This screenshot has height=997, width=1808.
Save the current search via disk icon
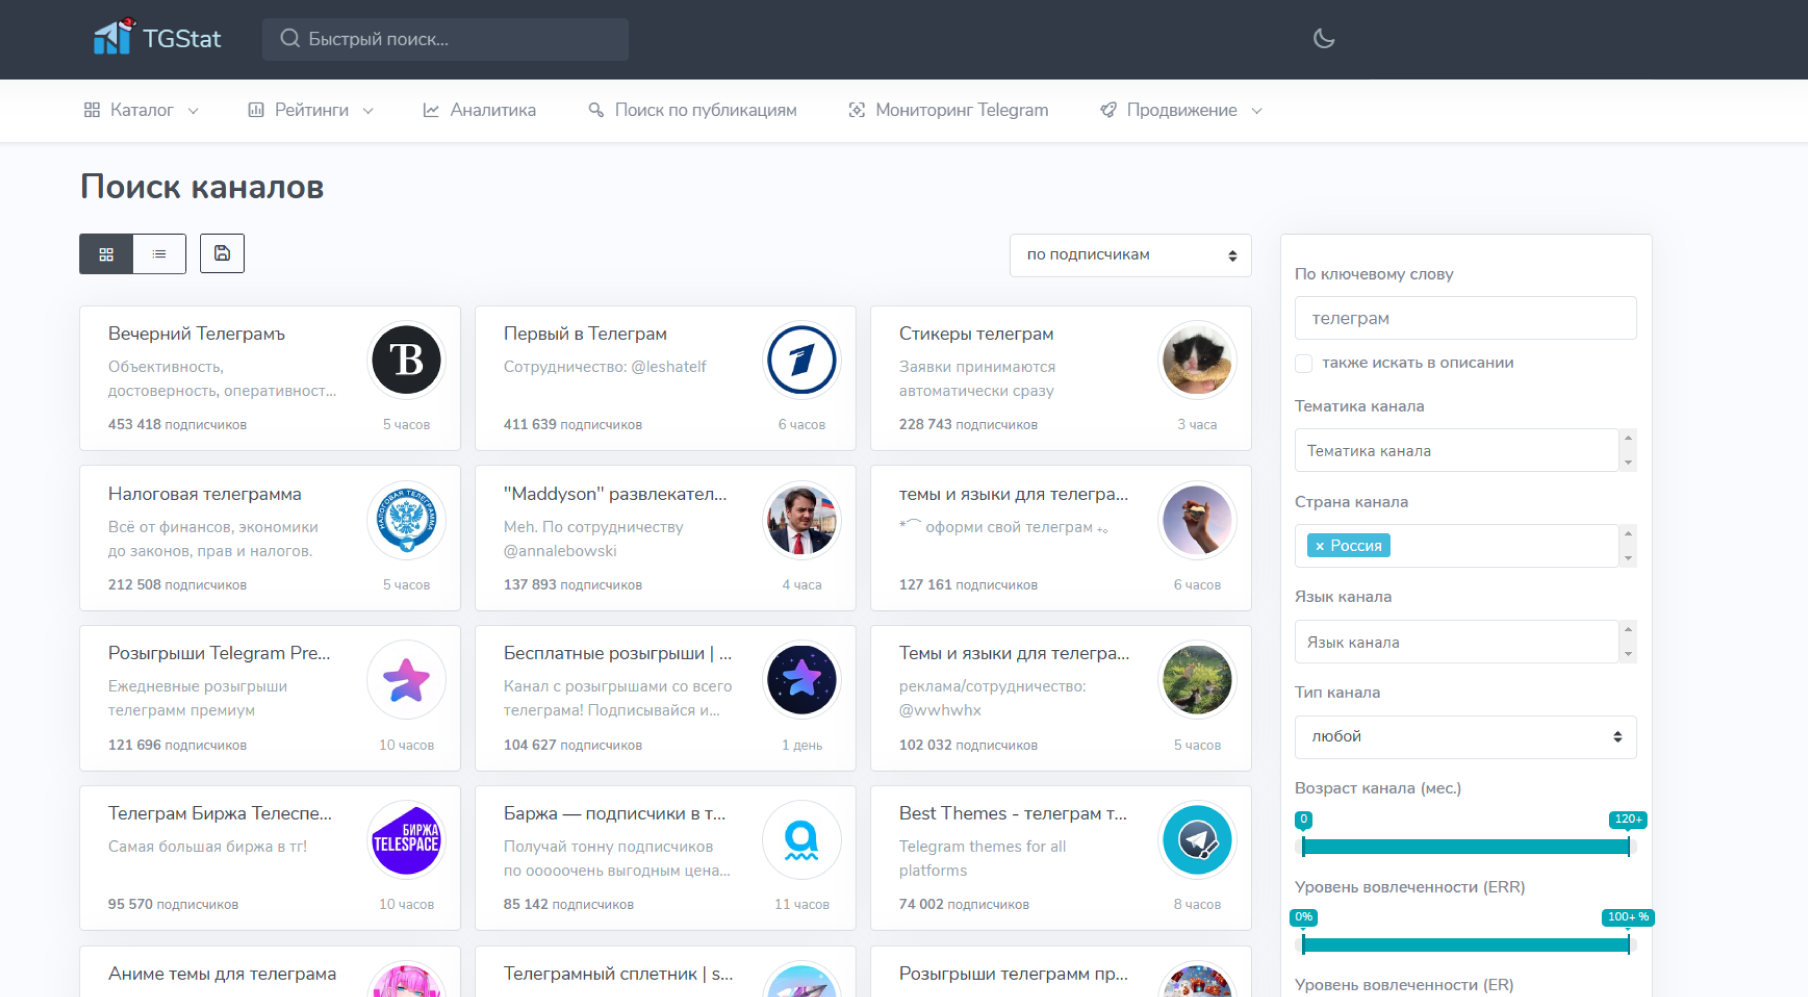tap(222, 254)
